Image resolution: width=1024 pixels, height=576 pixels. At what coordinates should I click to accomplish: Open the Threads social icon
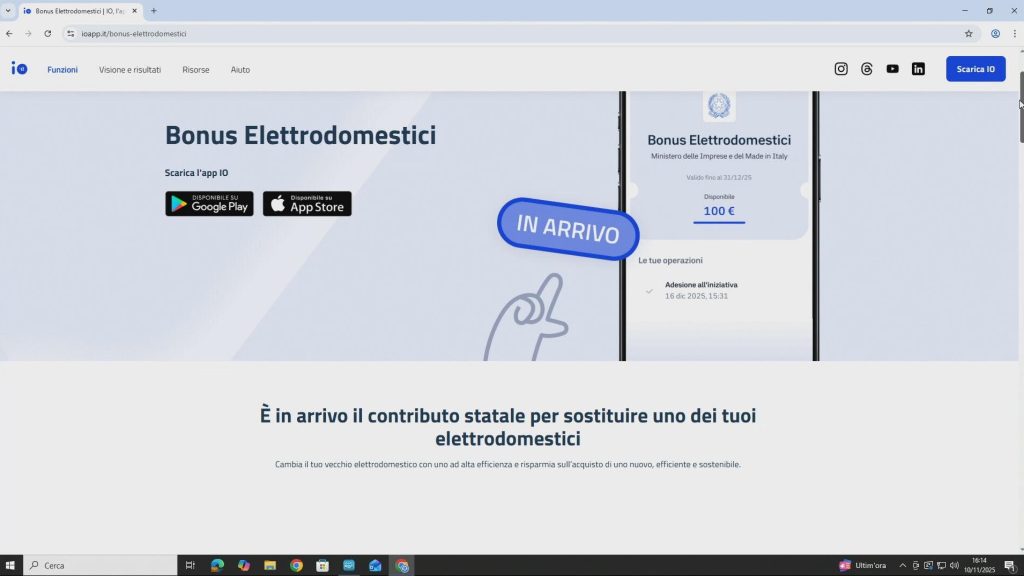pyautogui.click(x=867, y=69)
